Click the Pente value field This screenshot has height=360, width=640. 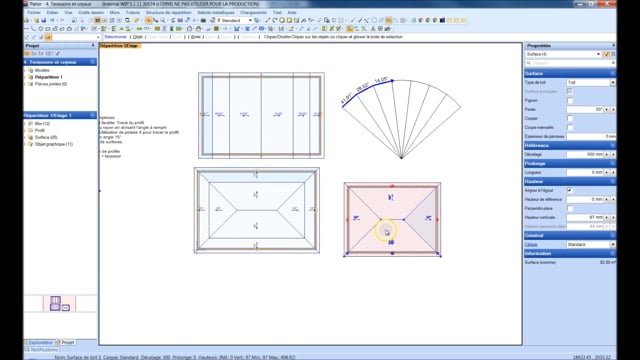[x=585, y=109]
